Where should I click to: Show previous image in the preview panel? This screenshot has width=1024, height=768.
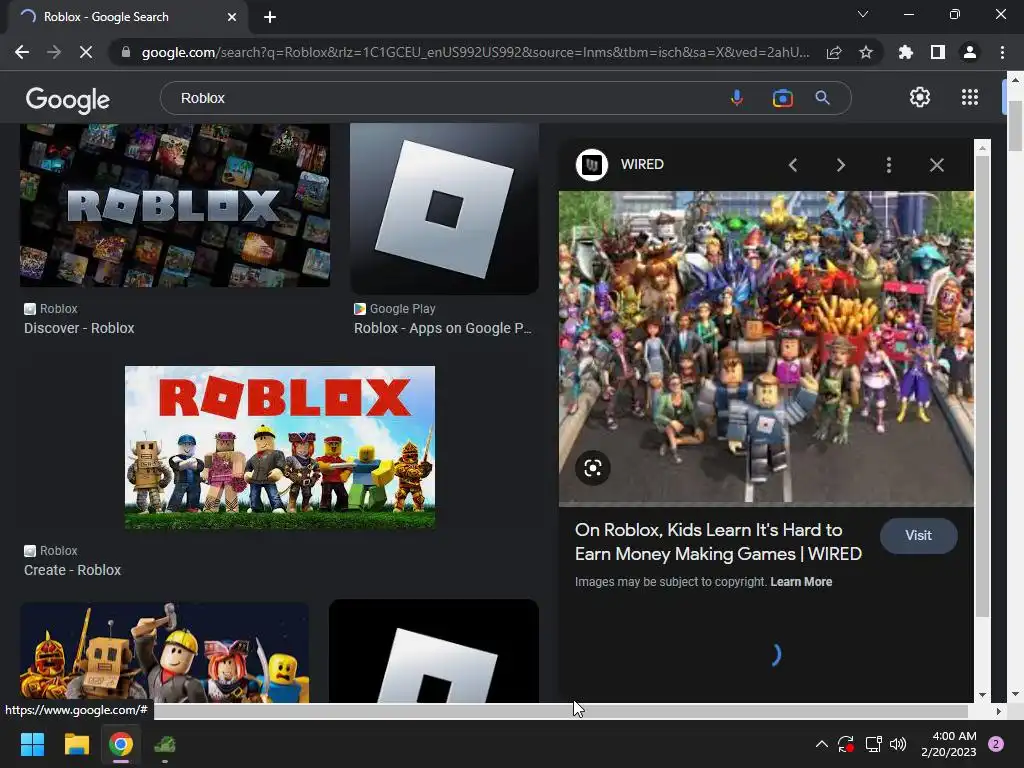tap(793, 165)
